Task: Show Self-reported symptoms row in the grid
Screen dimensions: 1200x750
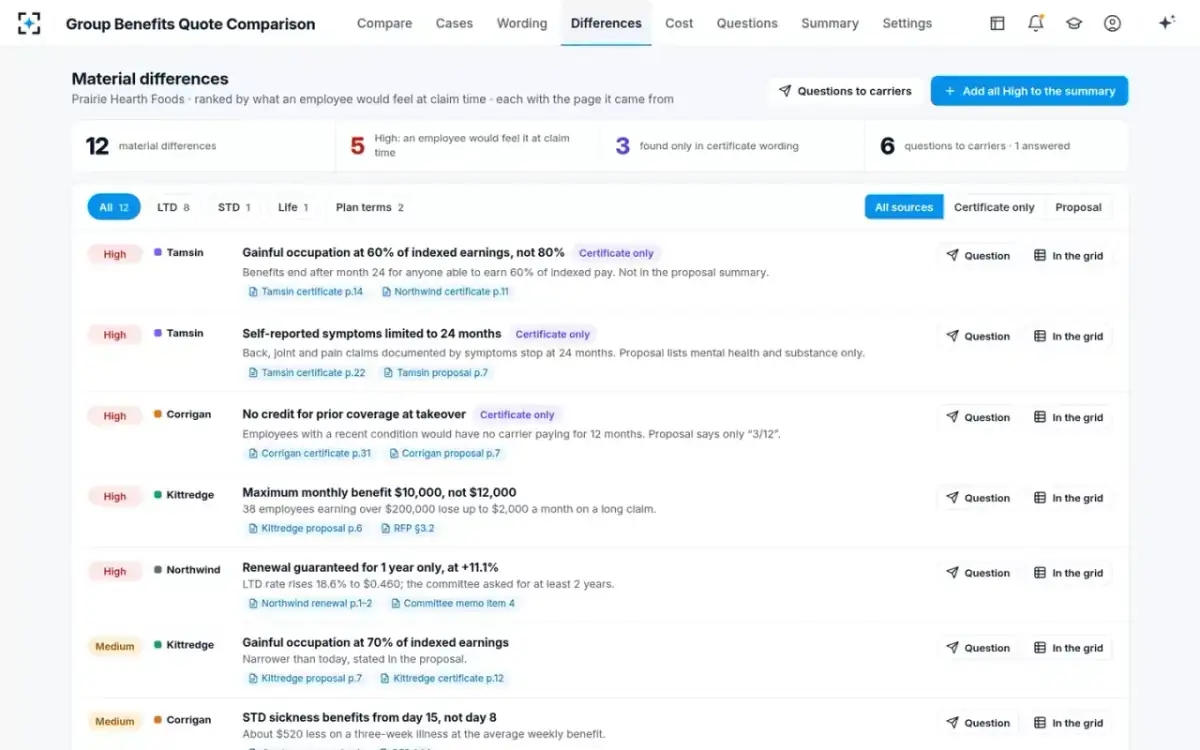Action: (x=1068, y=337)
